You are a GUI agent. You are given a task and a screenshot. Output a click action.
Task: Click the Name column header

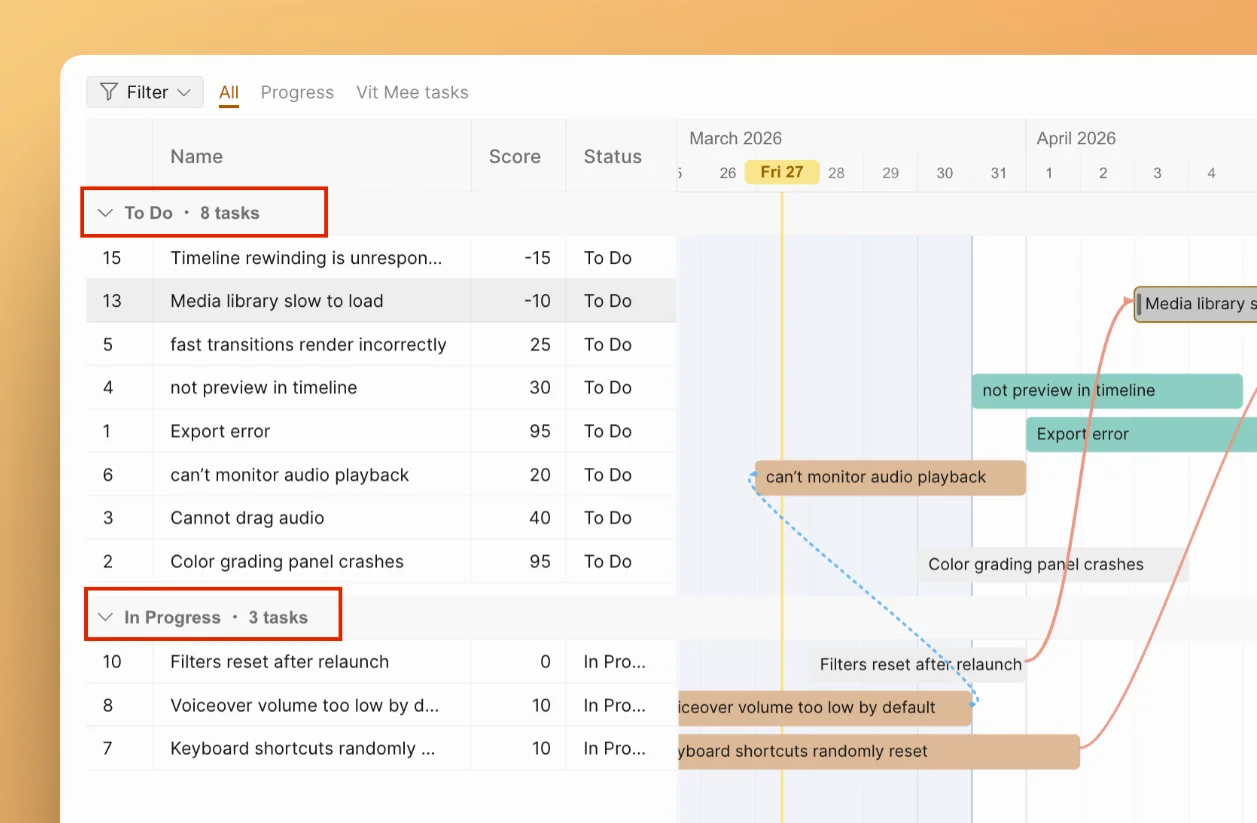point(196,156)
